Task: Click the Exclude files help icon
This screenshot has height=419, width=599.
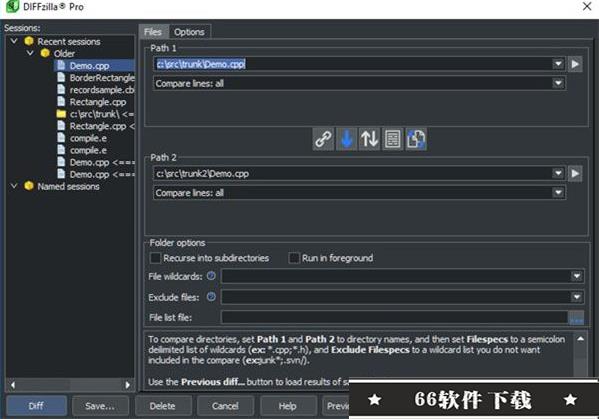Action: tap(211, 296)
